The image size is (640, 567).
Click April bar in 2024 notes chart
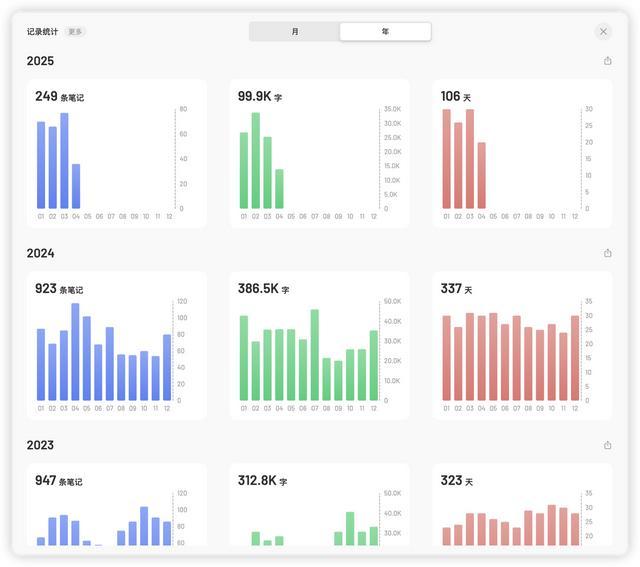tap(75, 352)
